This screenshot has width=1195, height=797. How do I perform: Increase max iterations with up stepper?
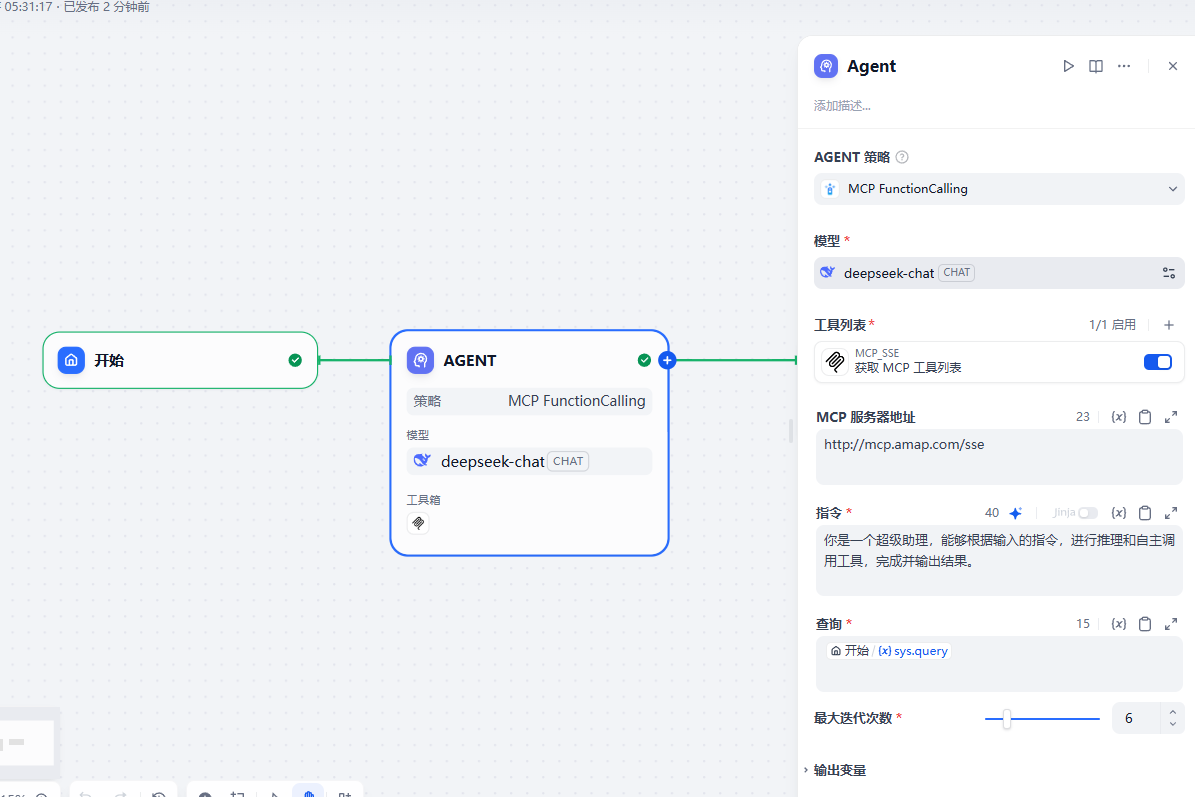click(x=1172, y=712)
